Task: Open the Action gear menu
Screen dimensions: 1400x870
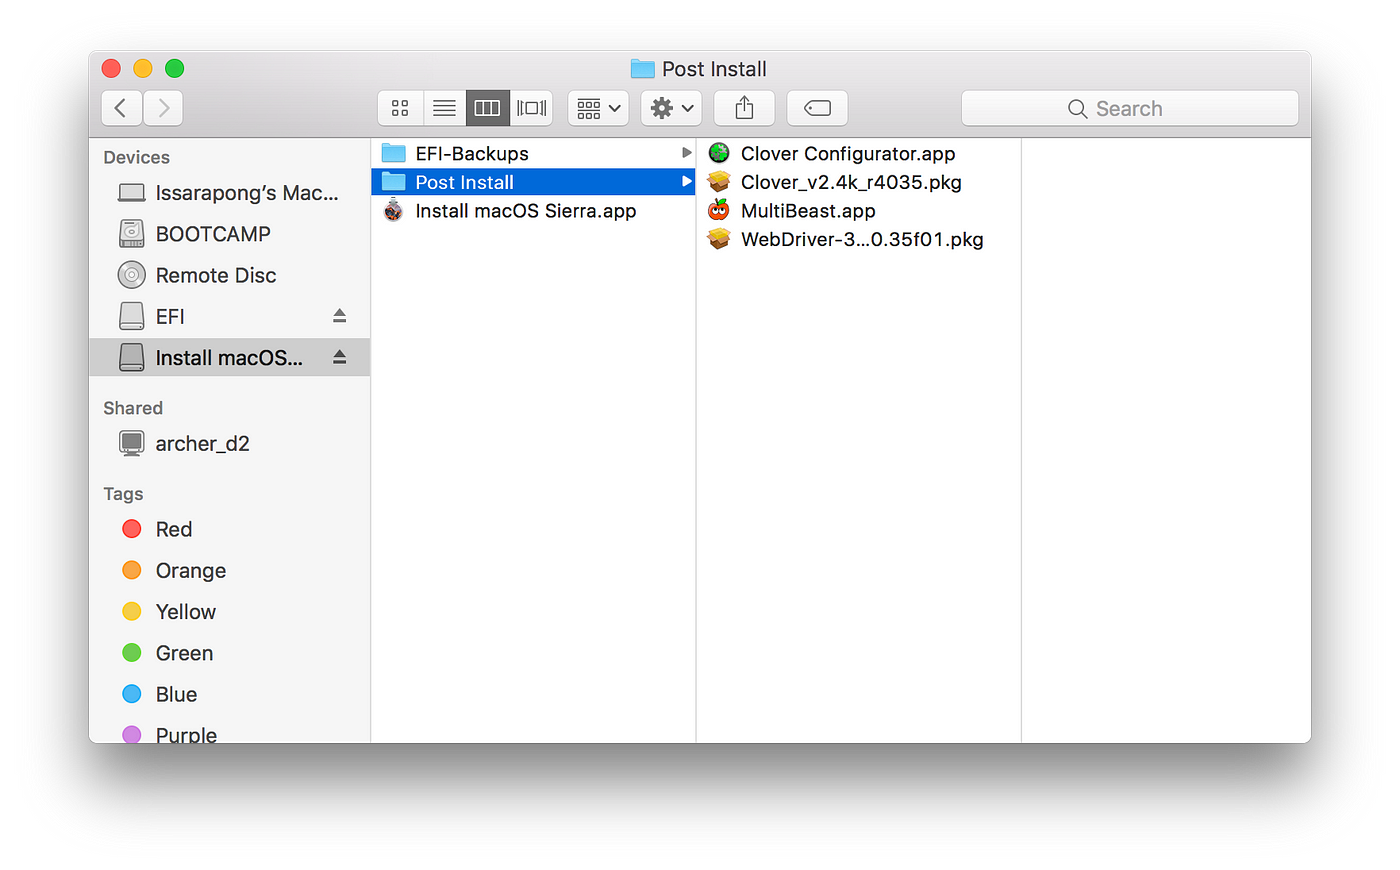Action: click(x=671, y=108)
